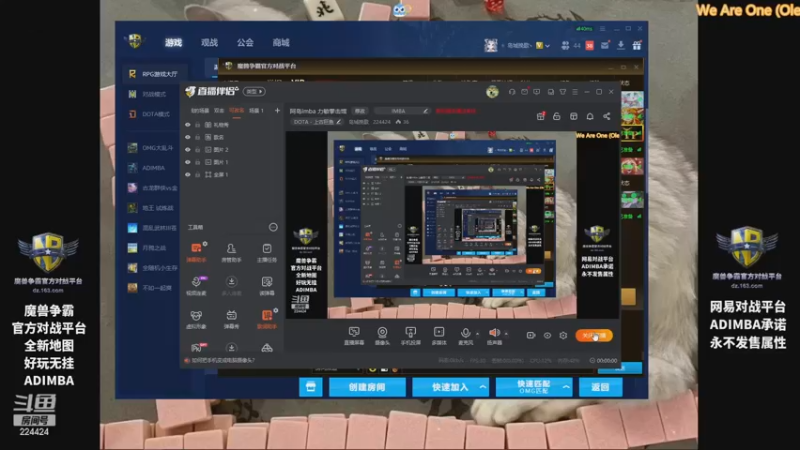Viewport: 800px width, 450px height.
Task: Click the share icon in live companion
Action: 607,116
